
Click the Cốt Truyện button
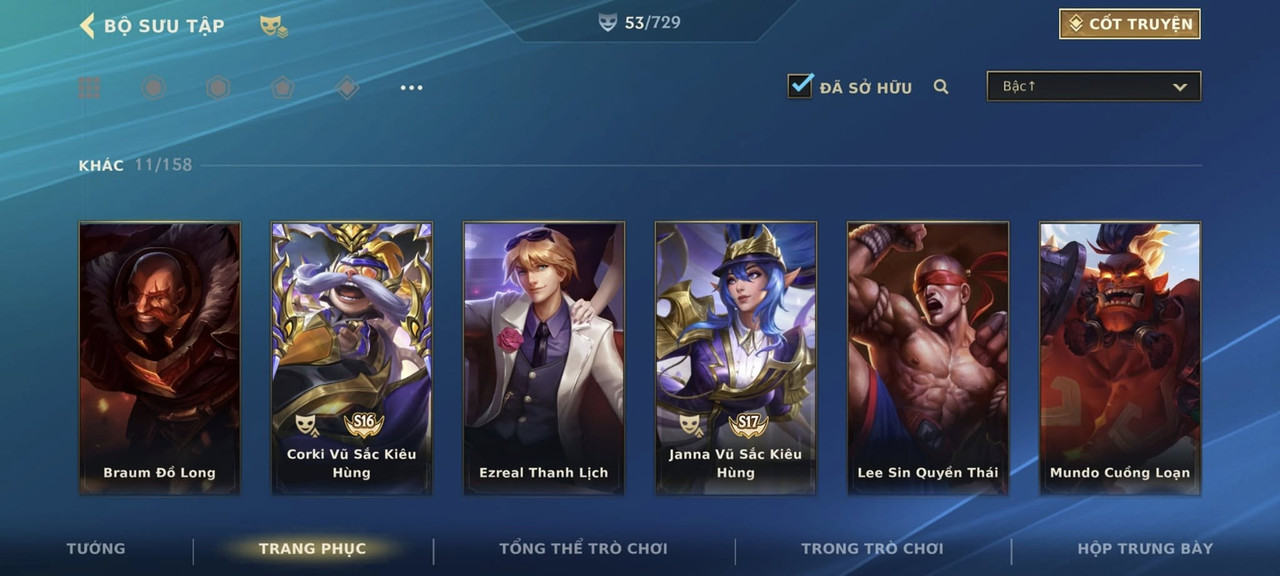pos(1130,24)
